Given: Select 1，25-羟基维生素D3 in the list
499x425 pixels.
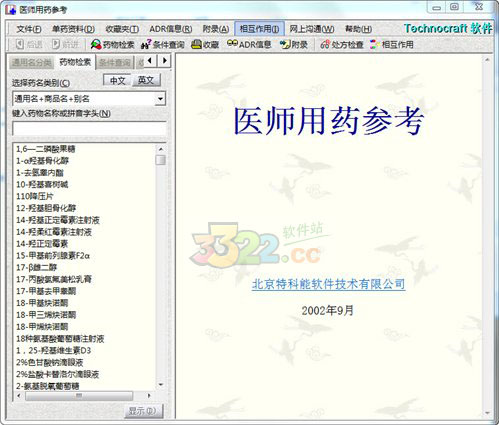Looking at the screenshot, I should pyautogui.click(x=53, y=350).
